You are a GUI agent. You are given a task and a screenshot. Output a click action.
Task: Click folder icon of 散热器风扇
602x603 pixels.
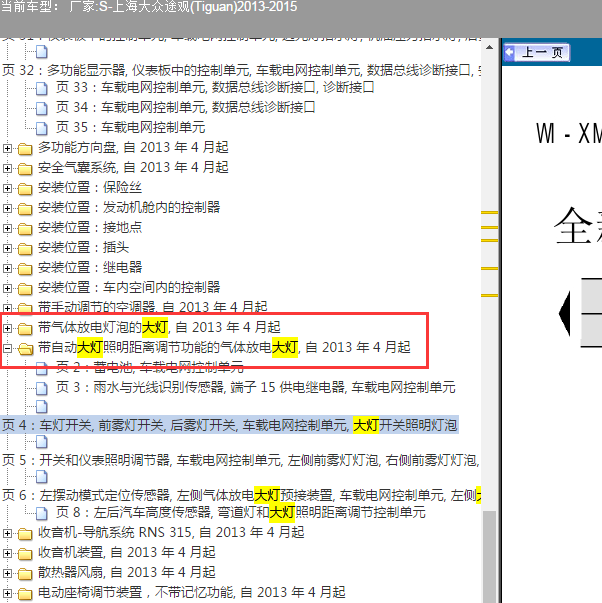tap(25, 573)
